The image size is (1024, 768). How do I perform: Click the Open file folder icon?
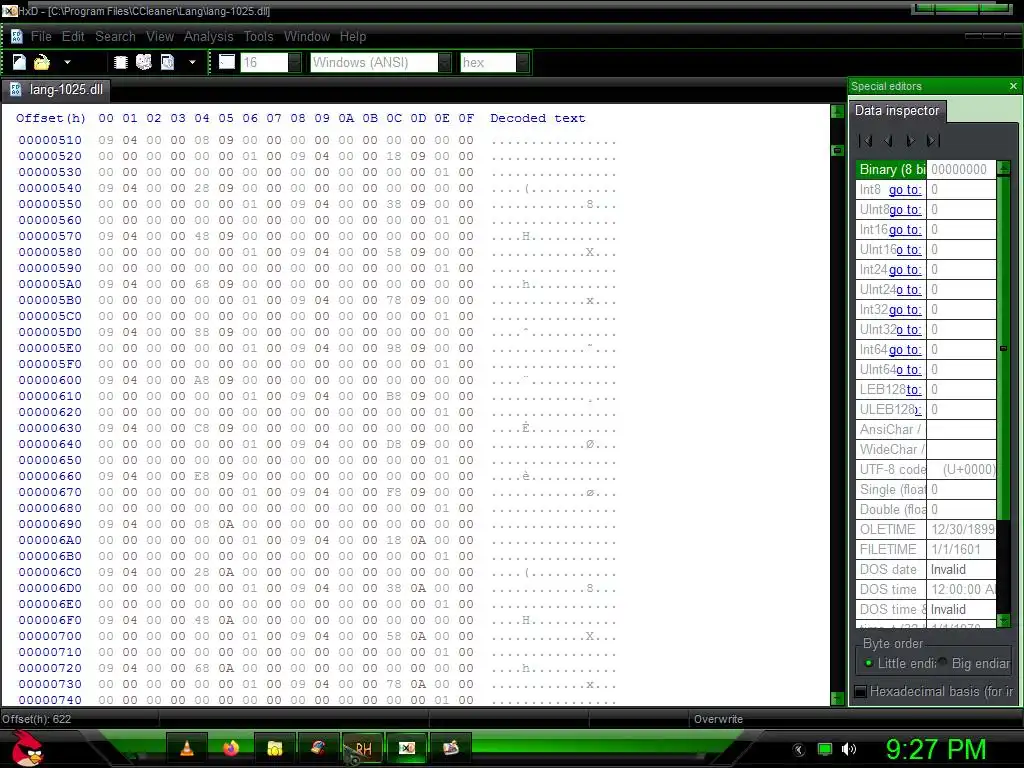(x=42, y=62)
